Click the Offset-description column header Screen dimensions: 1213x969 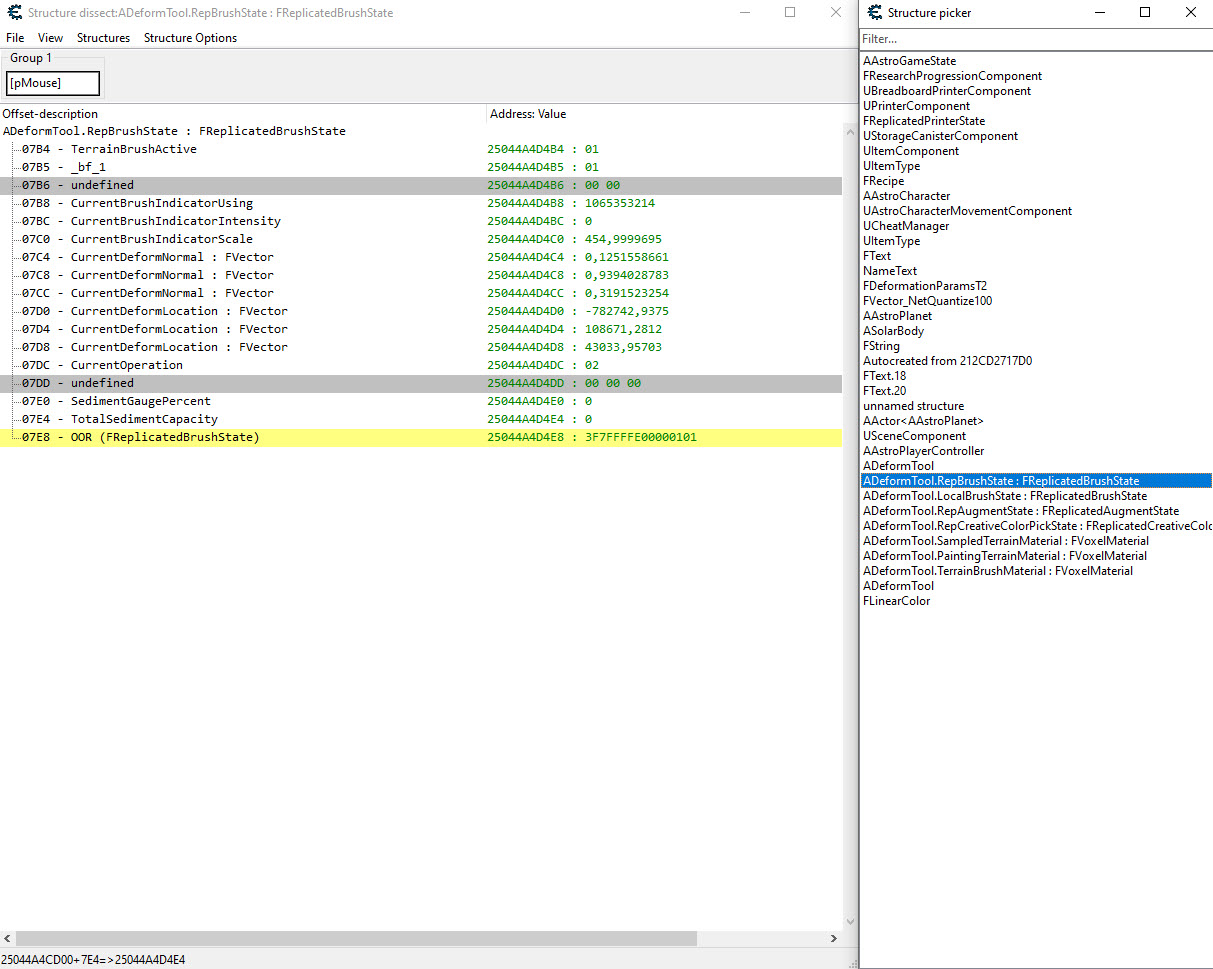click(x=50, y=113)
